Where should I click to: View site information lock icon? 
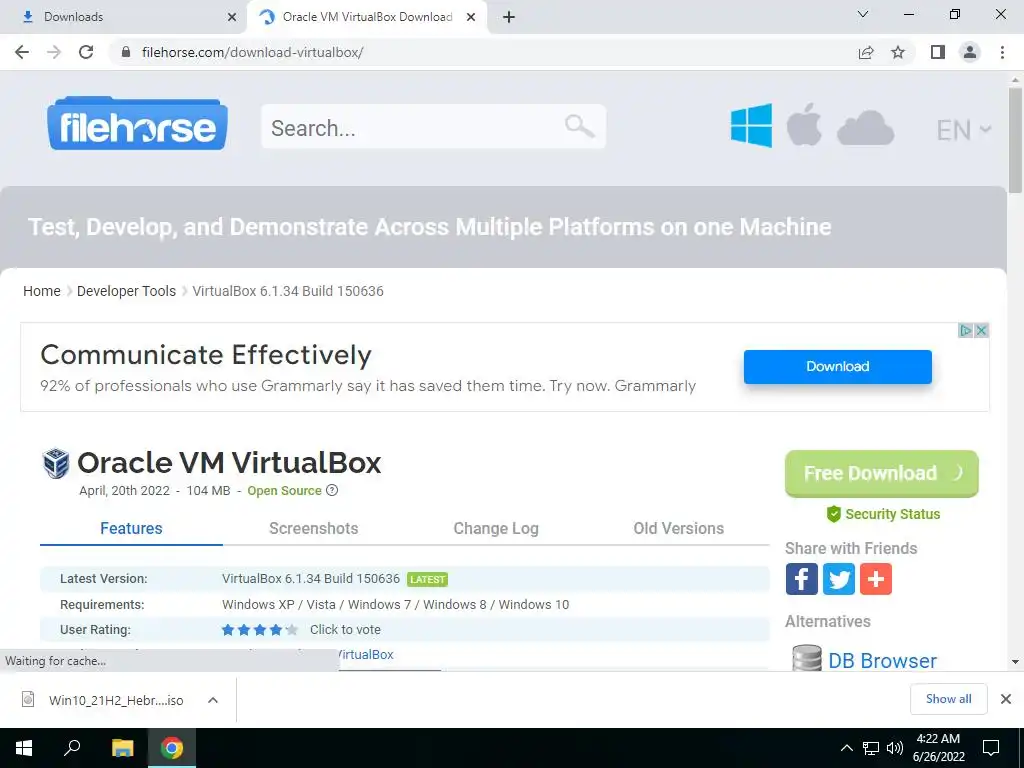coord(127,52)
